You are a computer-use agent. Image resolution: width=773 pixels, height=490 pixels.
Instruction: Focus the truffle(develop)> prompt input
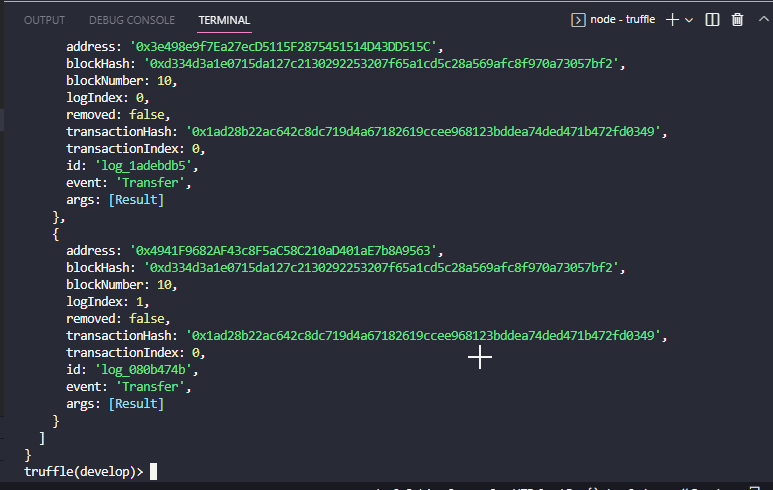point(153,472)
